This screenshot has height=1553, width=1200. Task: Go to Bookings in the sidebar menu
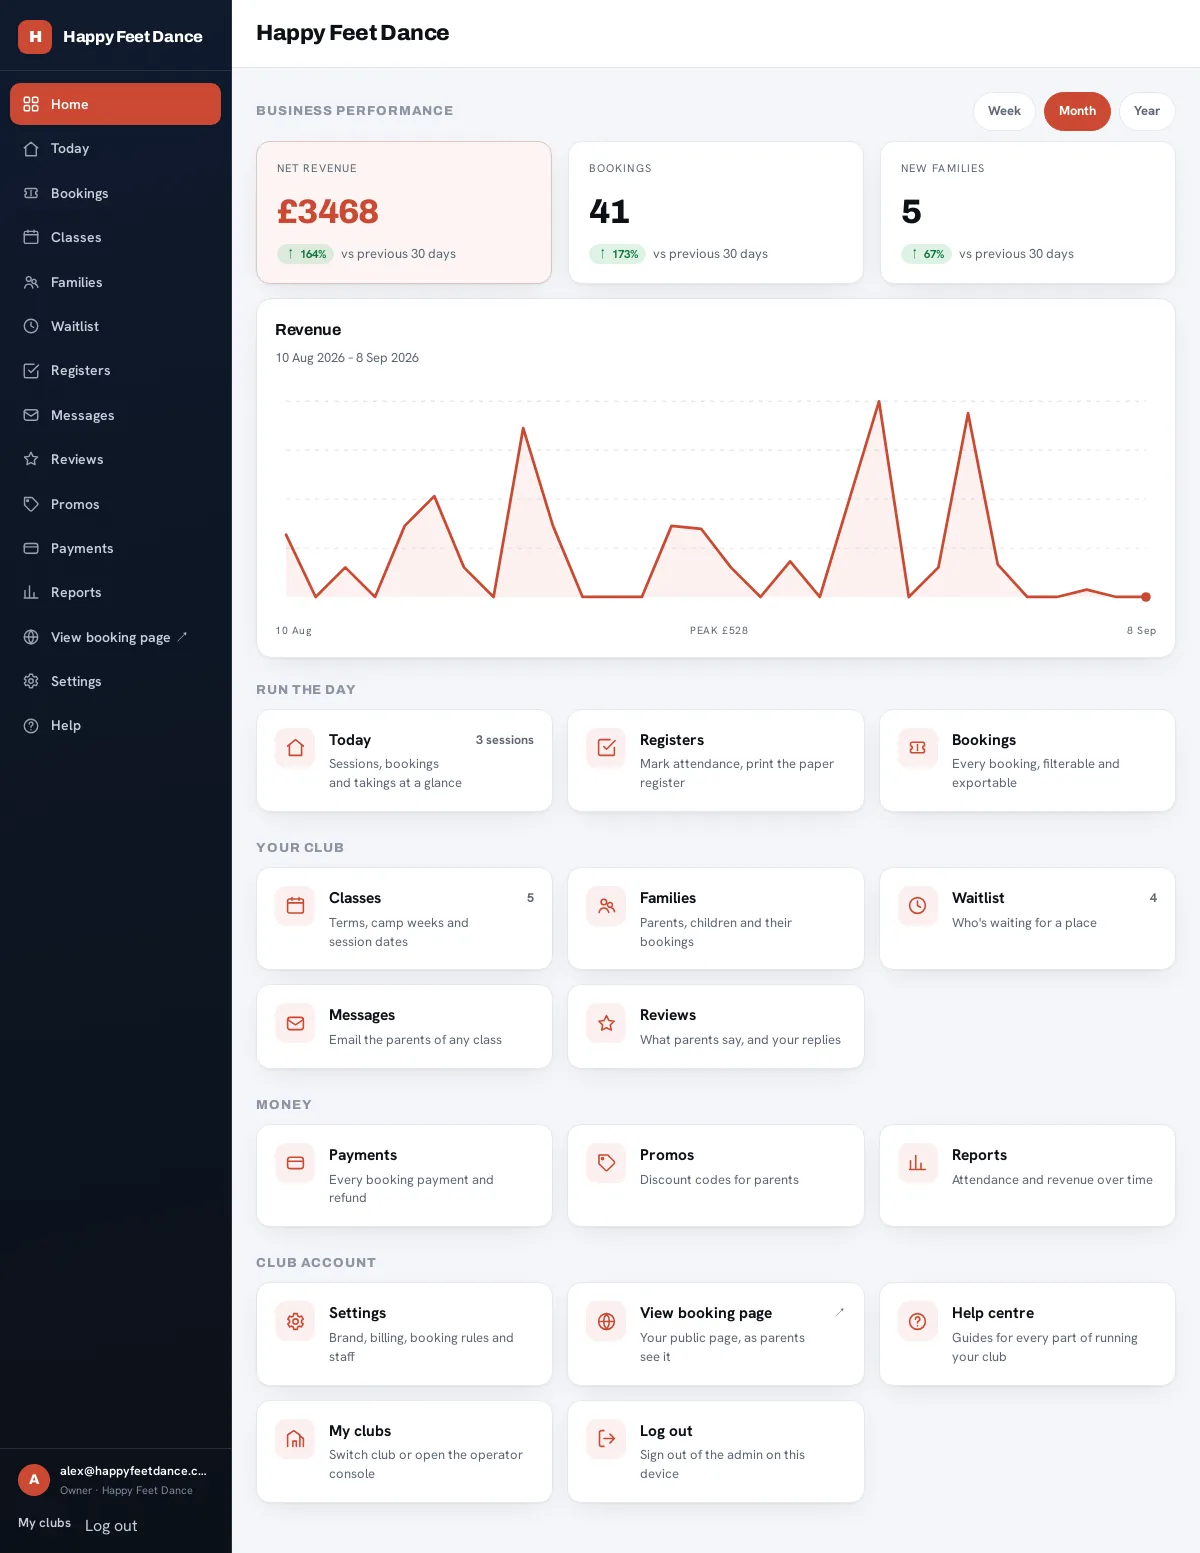coord(115,193)
